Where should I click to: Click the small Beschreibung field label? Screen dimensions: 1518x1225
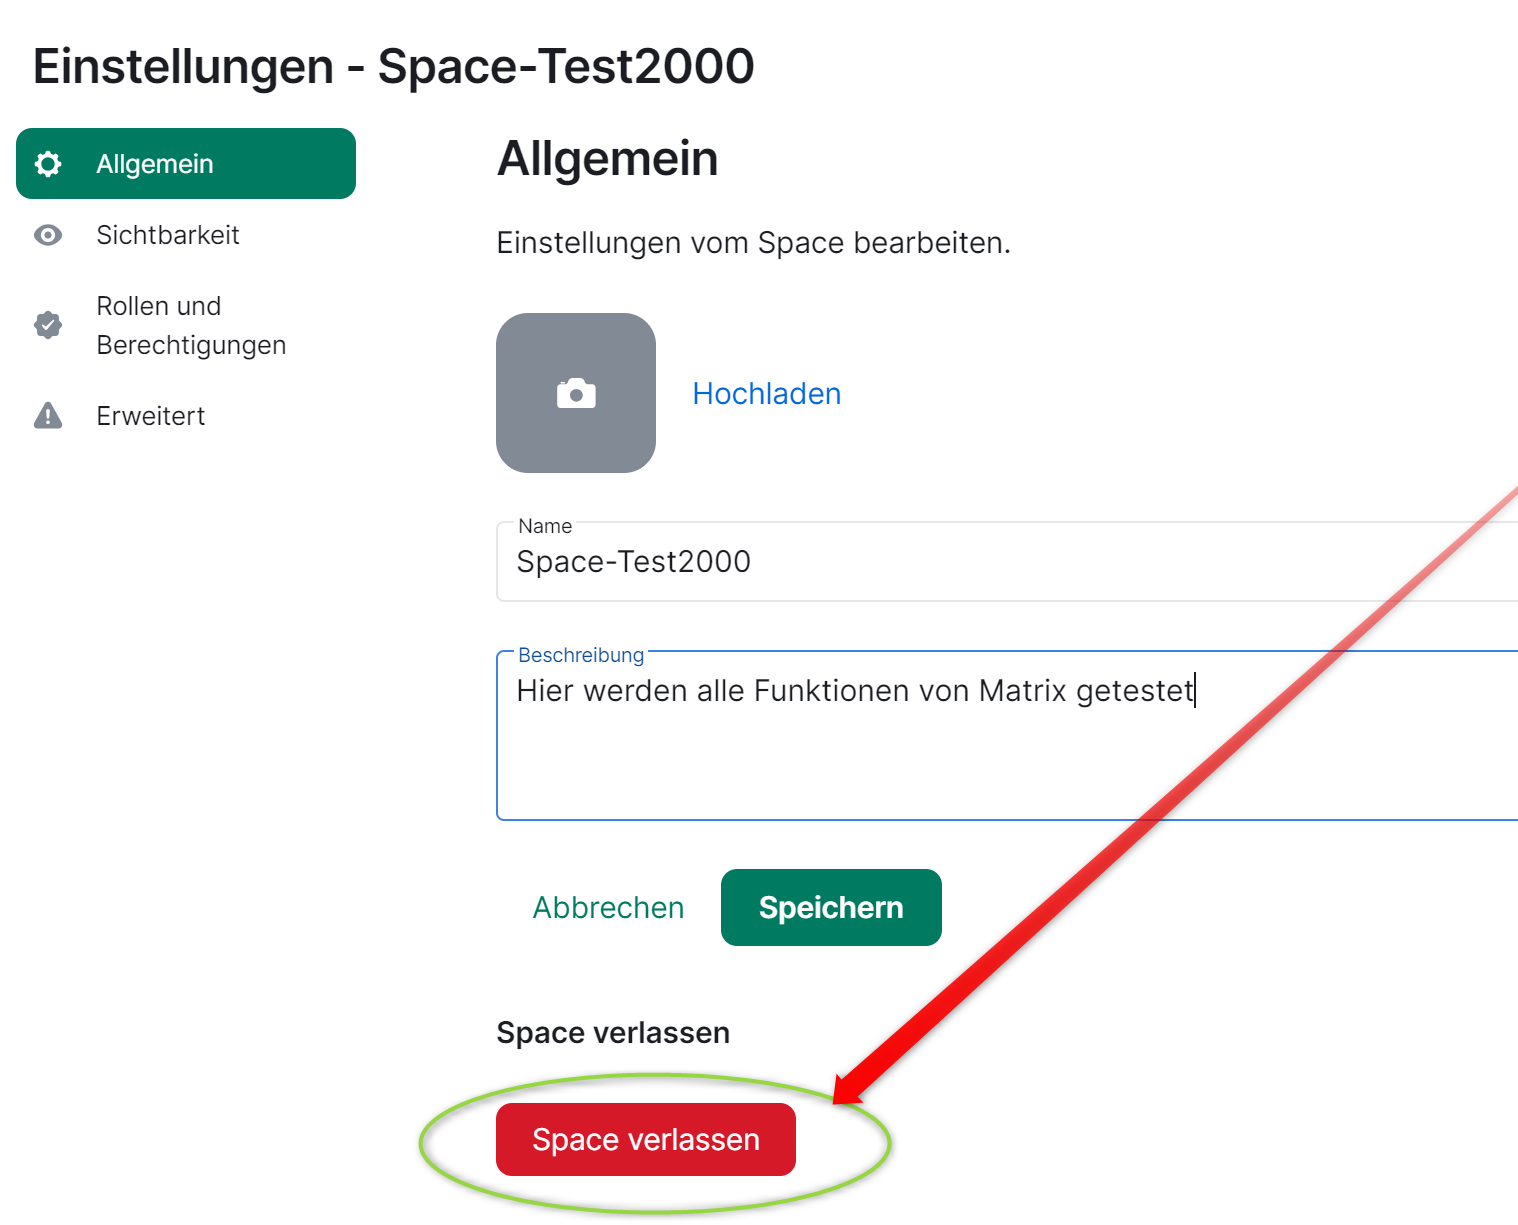(581, 655)
